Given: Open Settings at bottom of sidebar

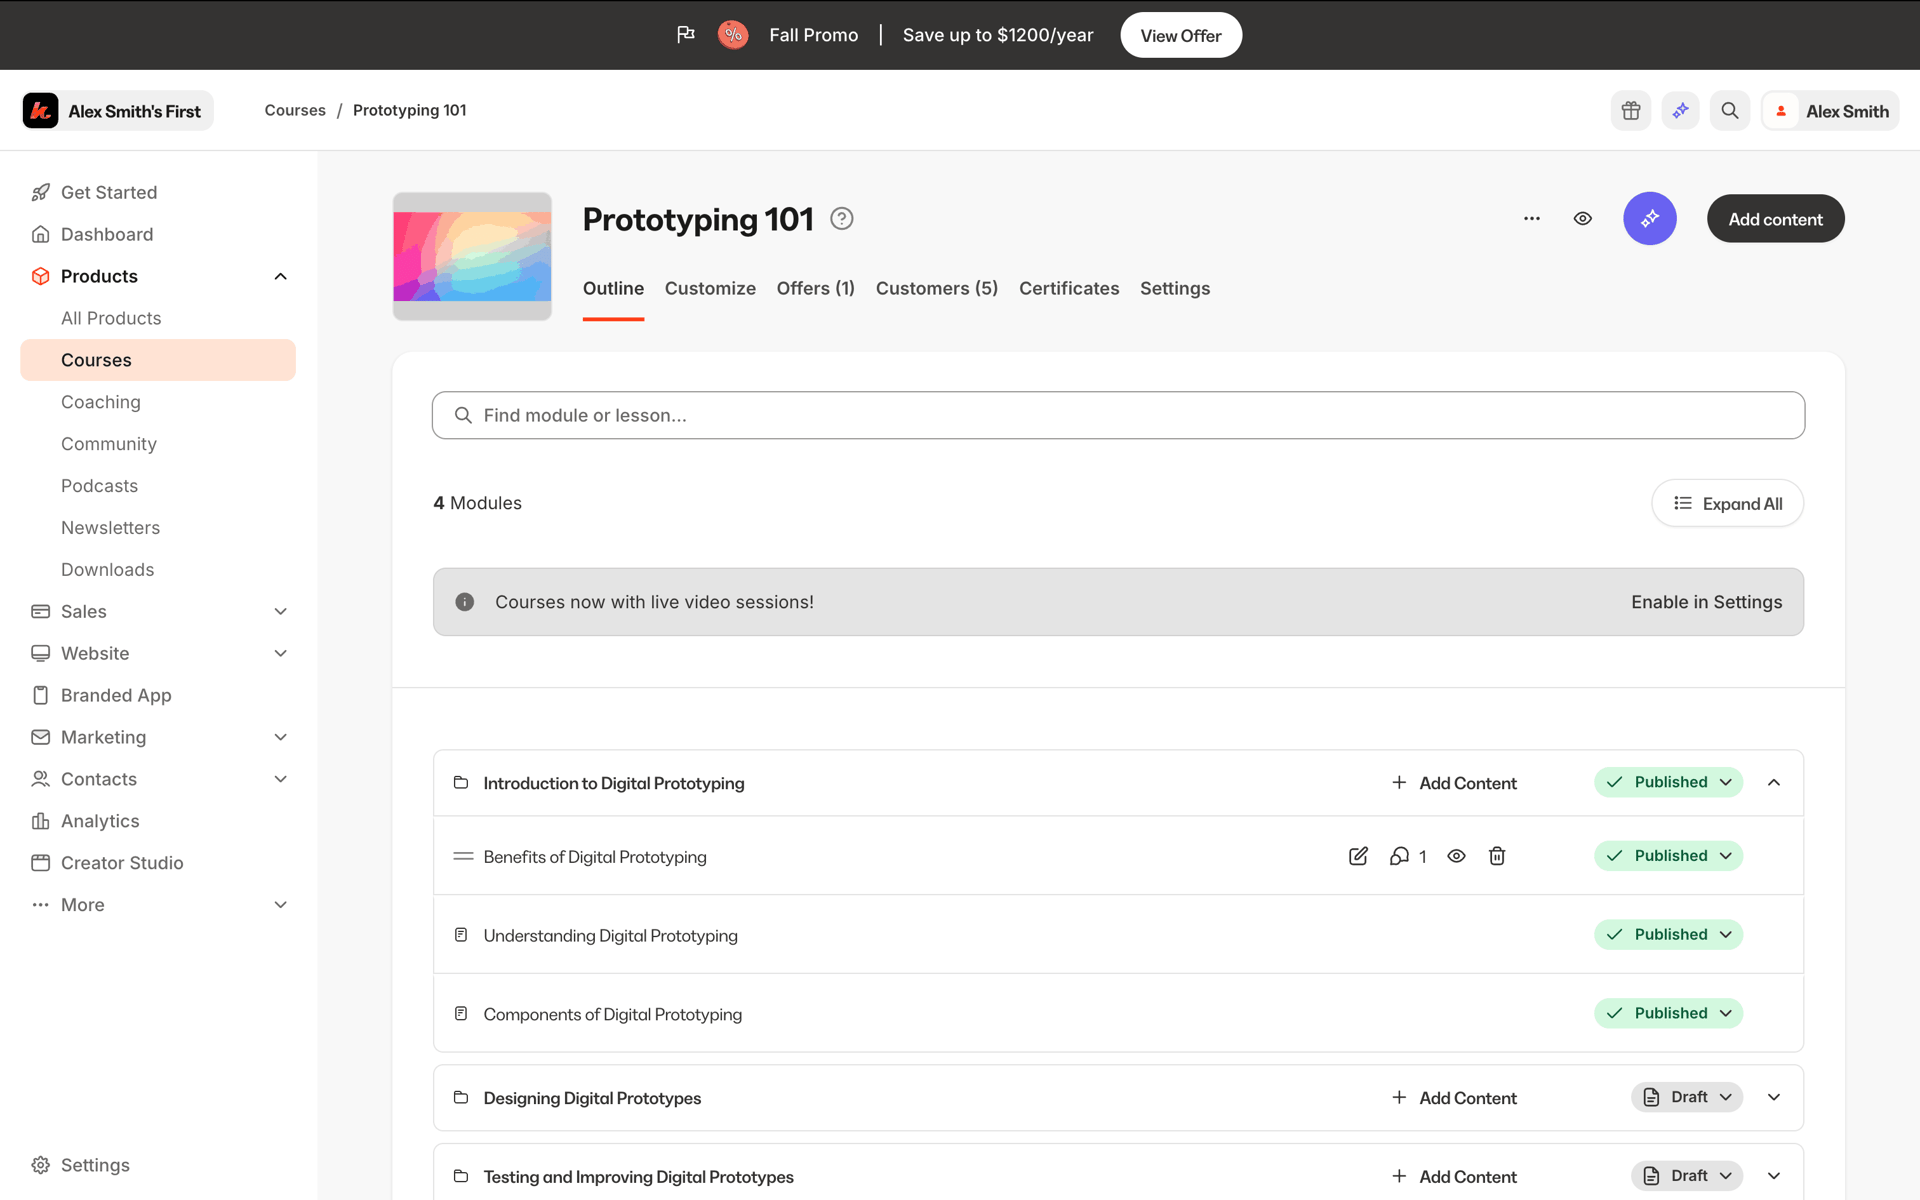Looking at the screenshot, I should pos(158,1165).
